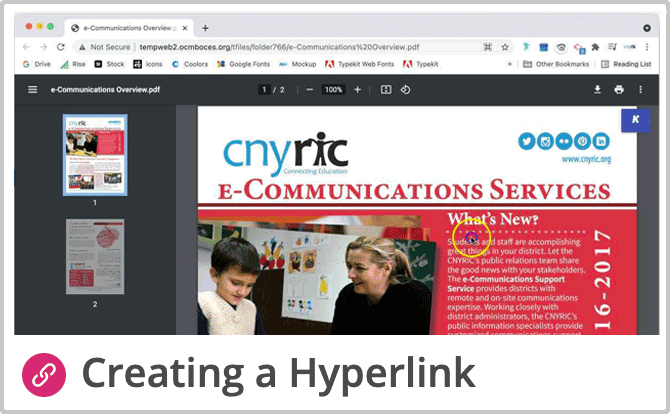
Task: Reload the page with the refresh icon
Action: click(61, 47)
